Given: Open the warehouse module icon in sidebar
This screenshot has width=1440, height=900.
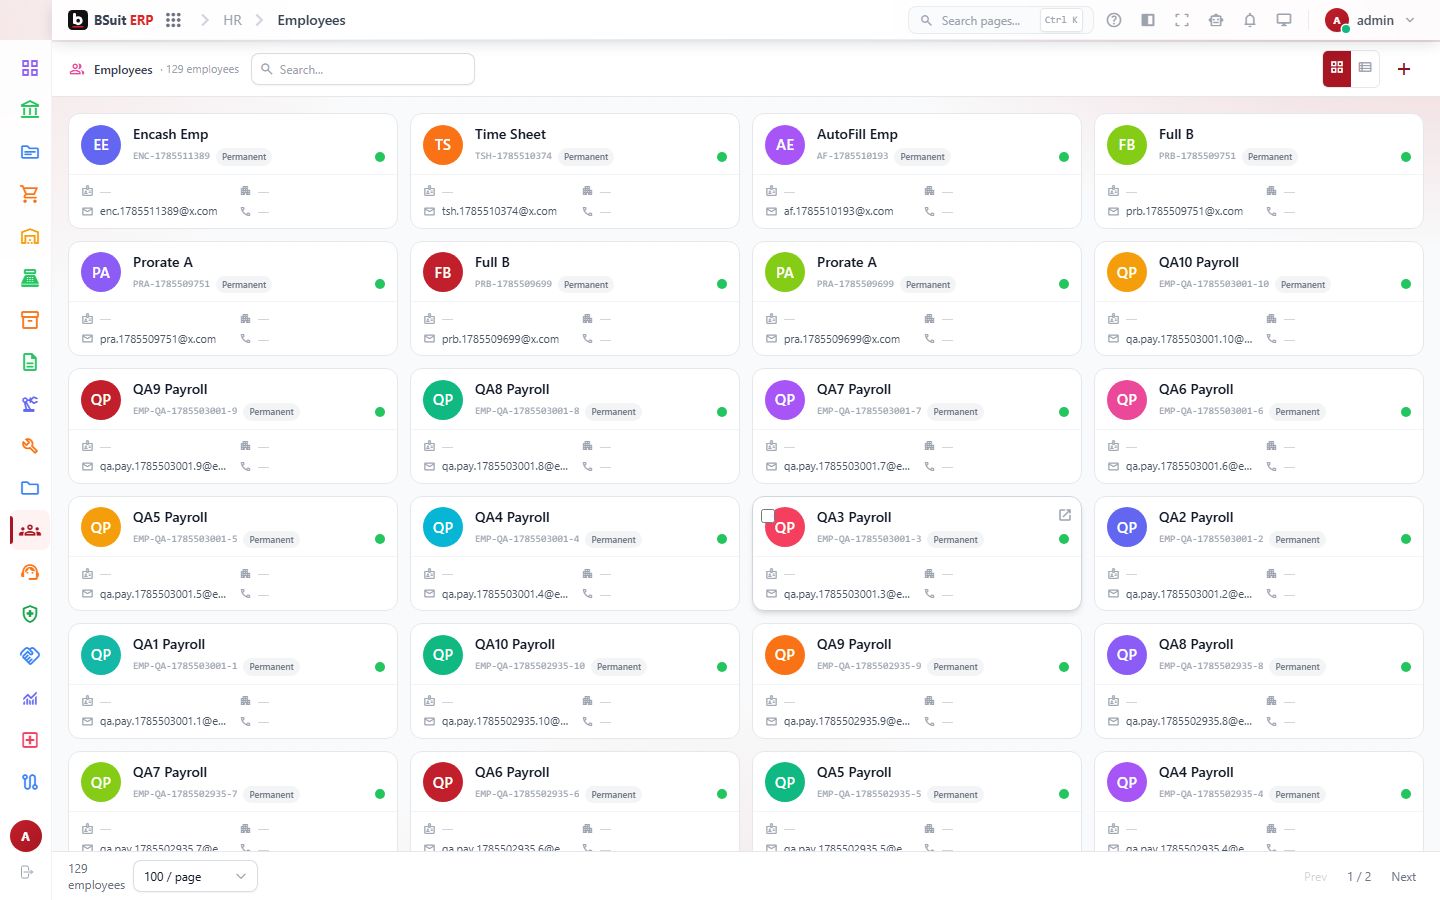Looking at the screenshot, I should pos(30,236).
